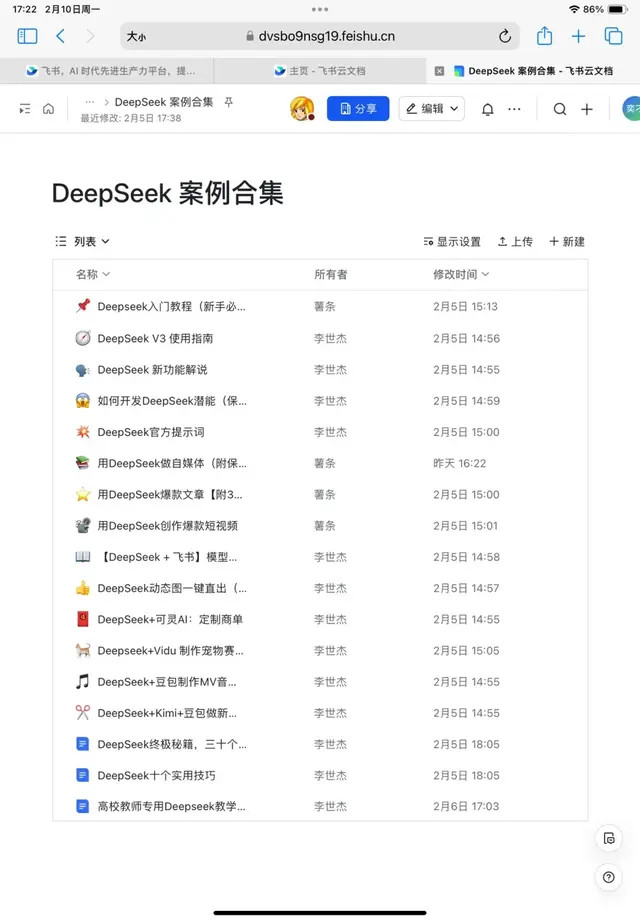Click star icon of 用DeepSeek爆款文章 row
This screenshot has height=921, width=640.
click(83, 495)
